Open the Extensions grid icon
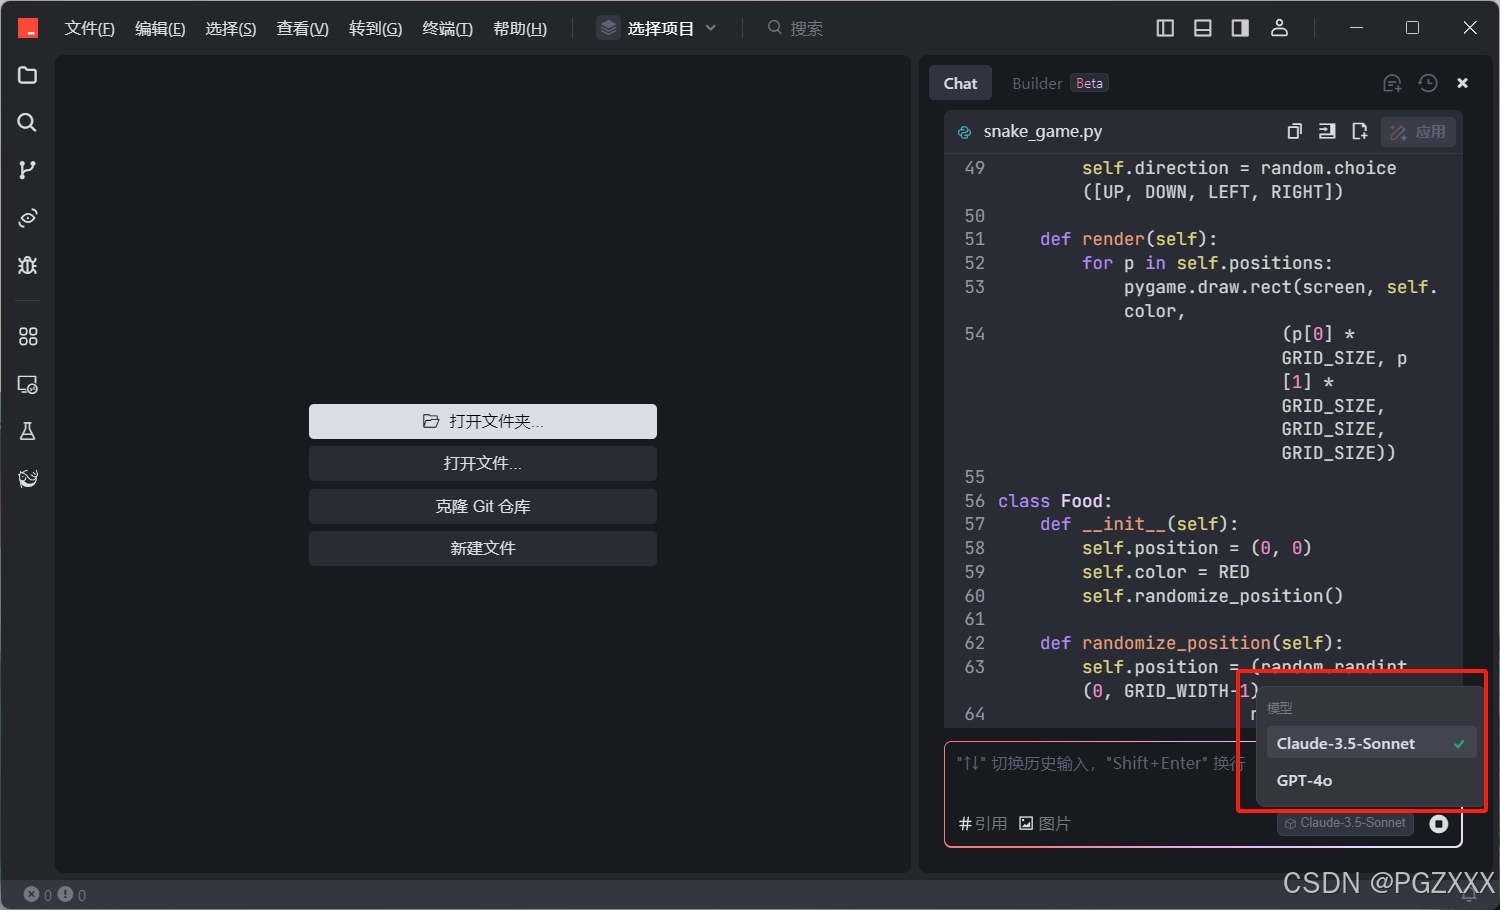 click(27, 337)
